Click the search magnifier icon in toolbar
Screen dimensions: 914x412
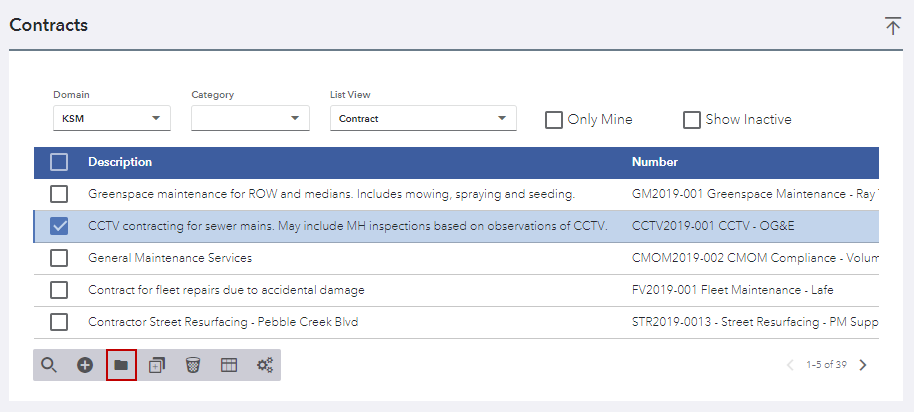coord(49,365)
